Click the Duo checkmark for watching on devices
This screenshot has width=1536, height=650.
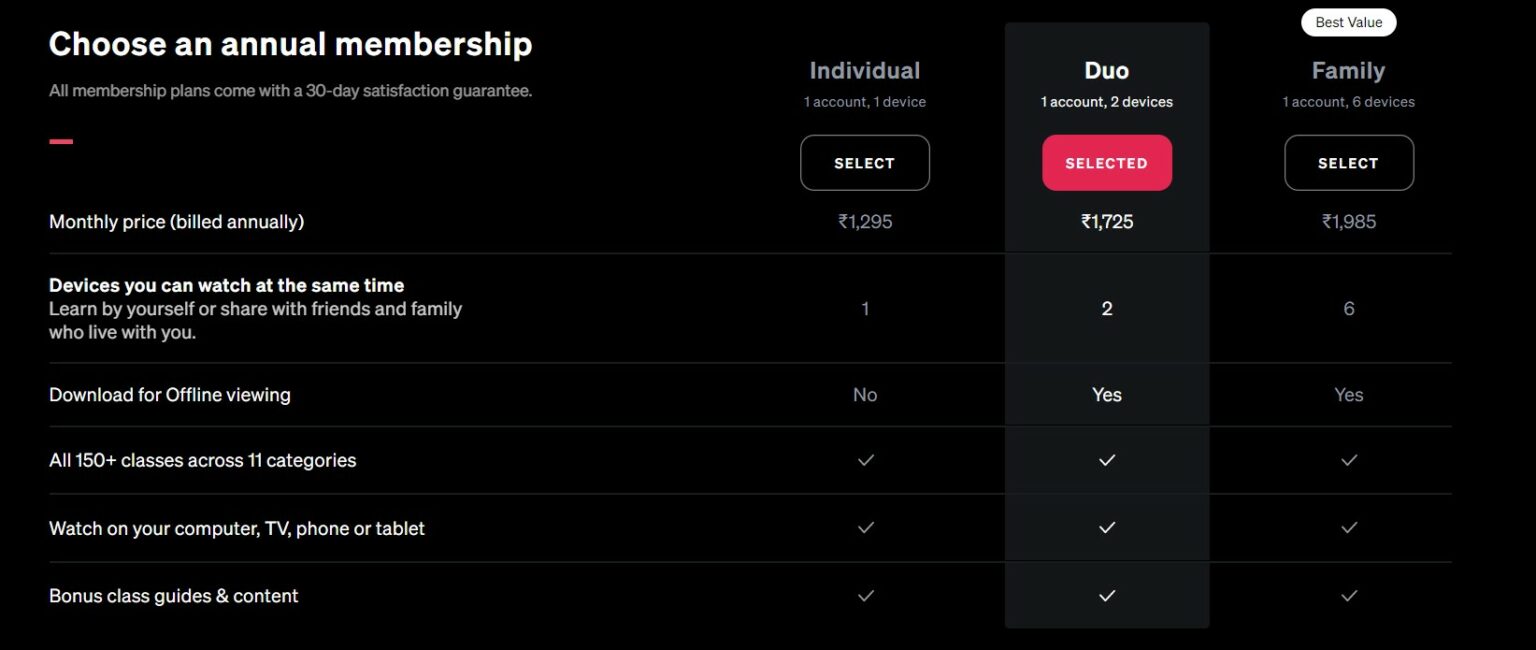click(1107, 528)
